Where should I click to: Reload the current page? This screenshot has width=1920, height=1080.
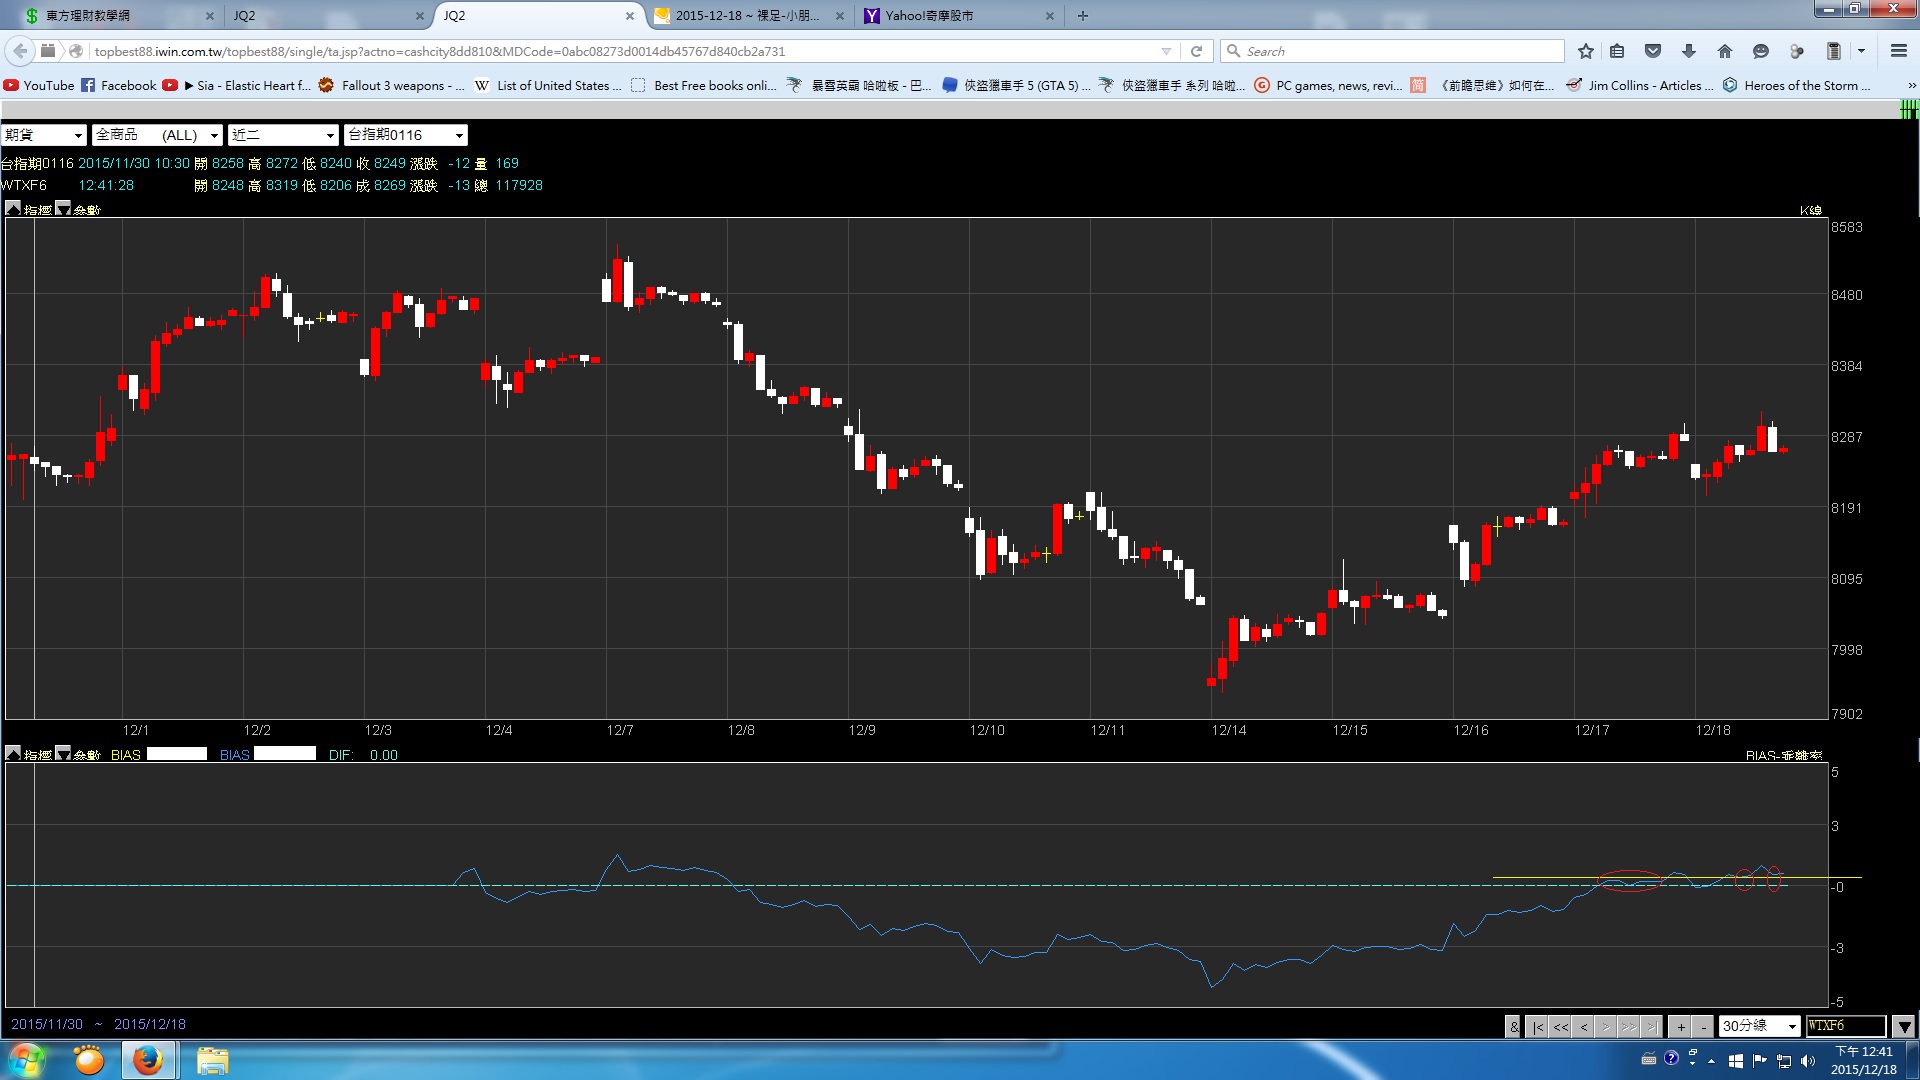[1196, 51]
